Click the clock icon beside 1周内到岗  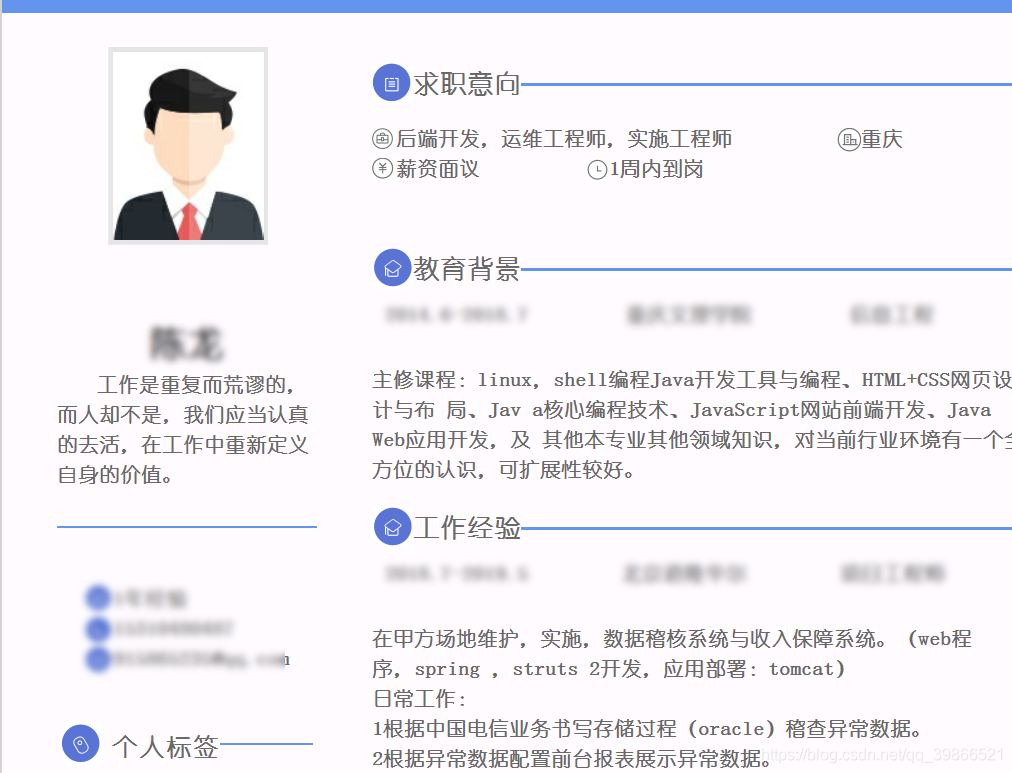[x=597, y=170]
